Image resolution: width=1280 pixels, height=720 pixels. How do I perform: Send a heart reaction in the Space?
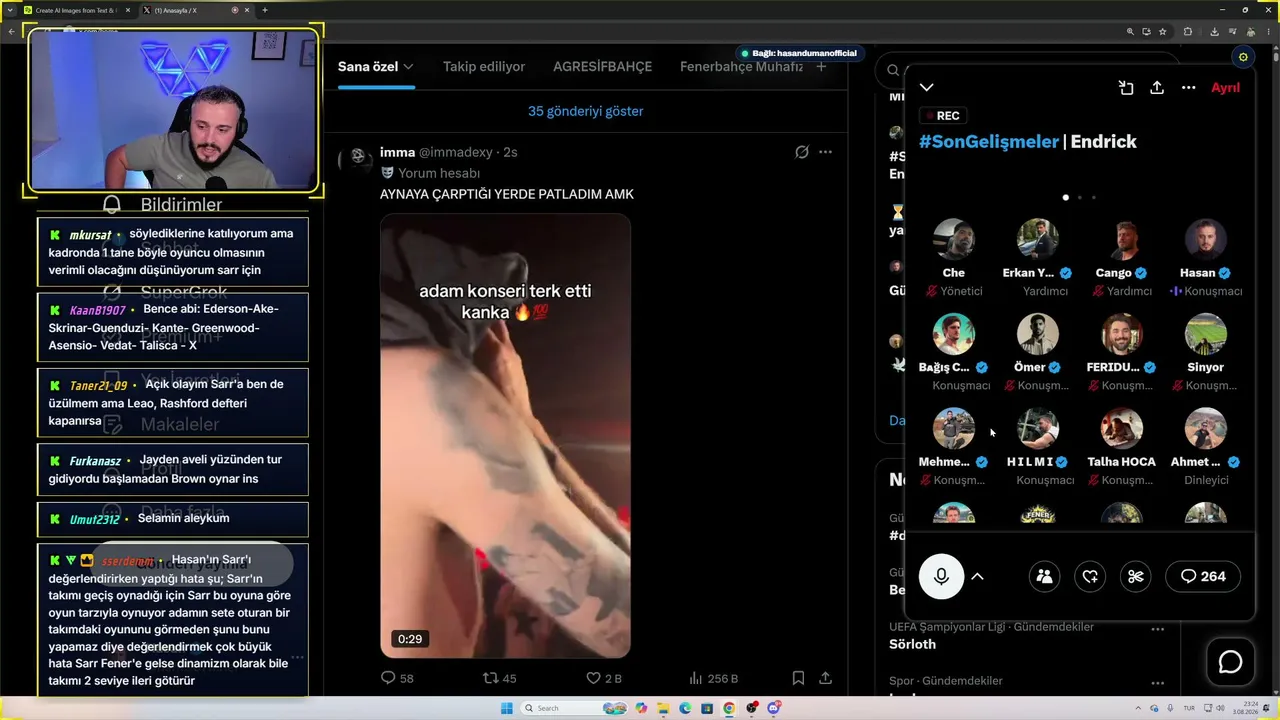point(1090,576)
